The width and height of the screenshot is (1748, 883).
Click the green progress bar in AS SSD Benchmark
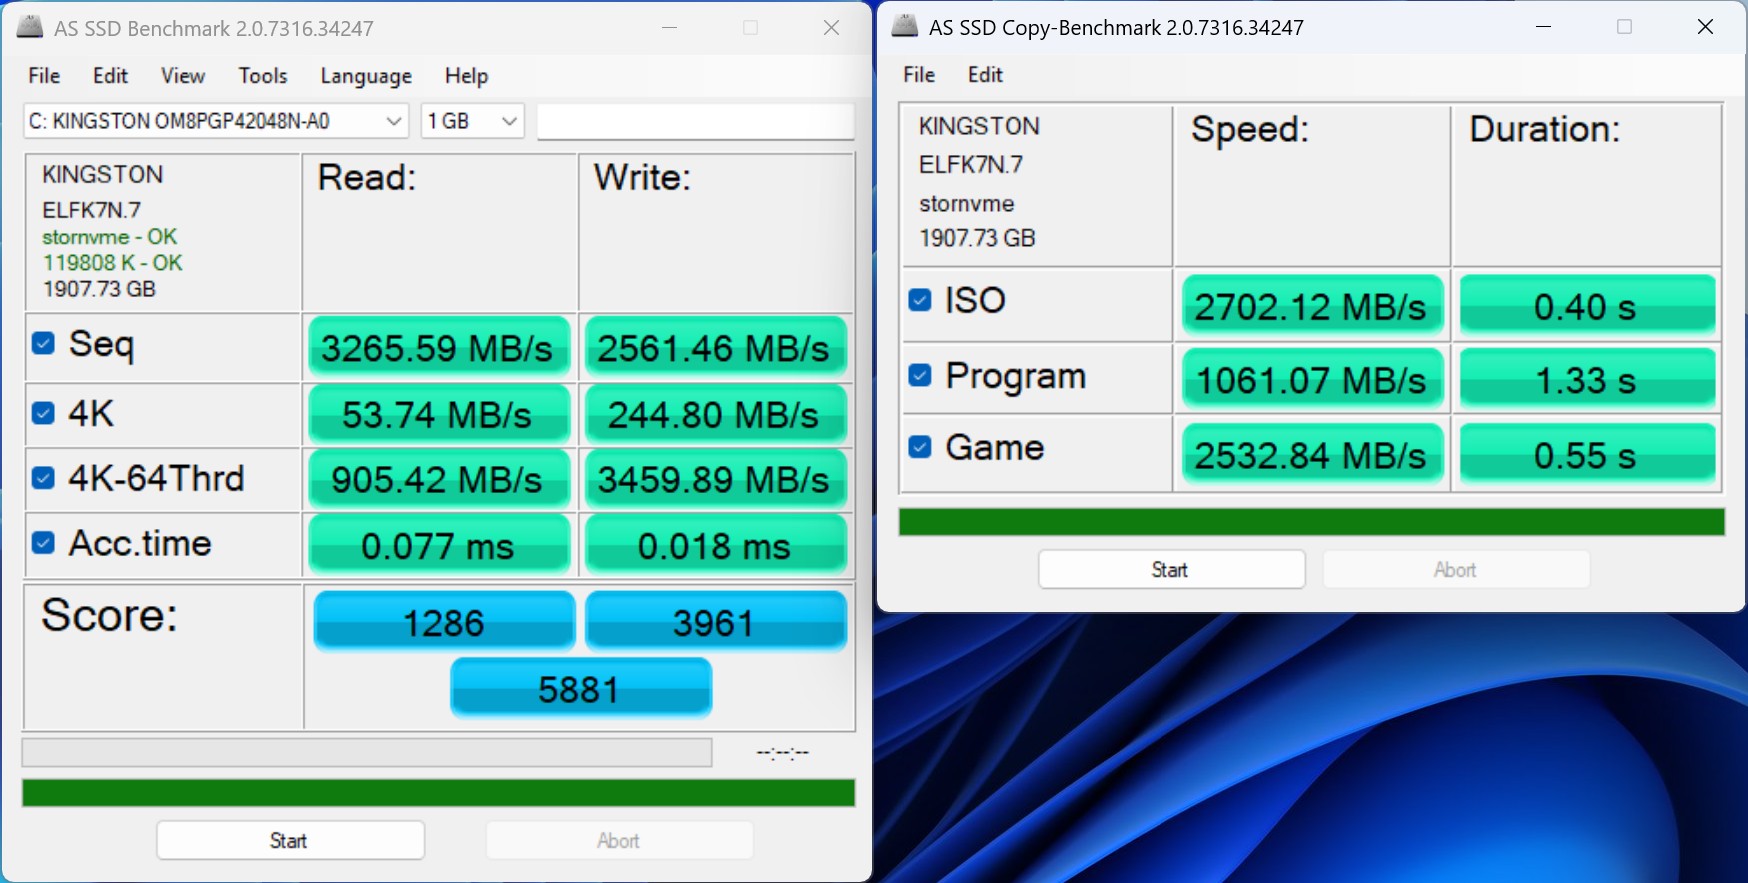(x=438, y=793)
